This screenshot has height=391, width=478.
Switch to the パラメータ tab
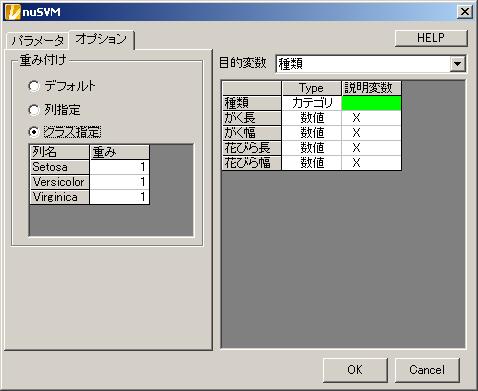pyautogui.click(x=37, y=41)
